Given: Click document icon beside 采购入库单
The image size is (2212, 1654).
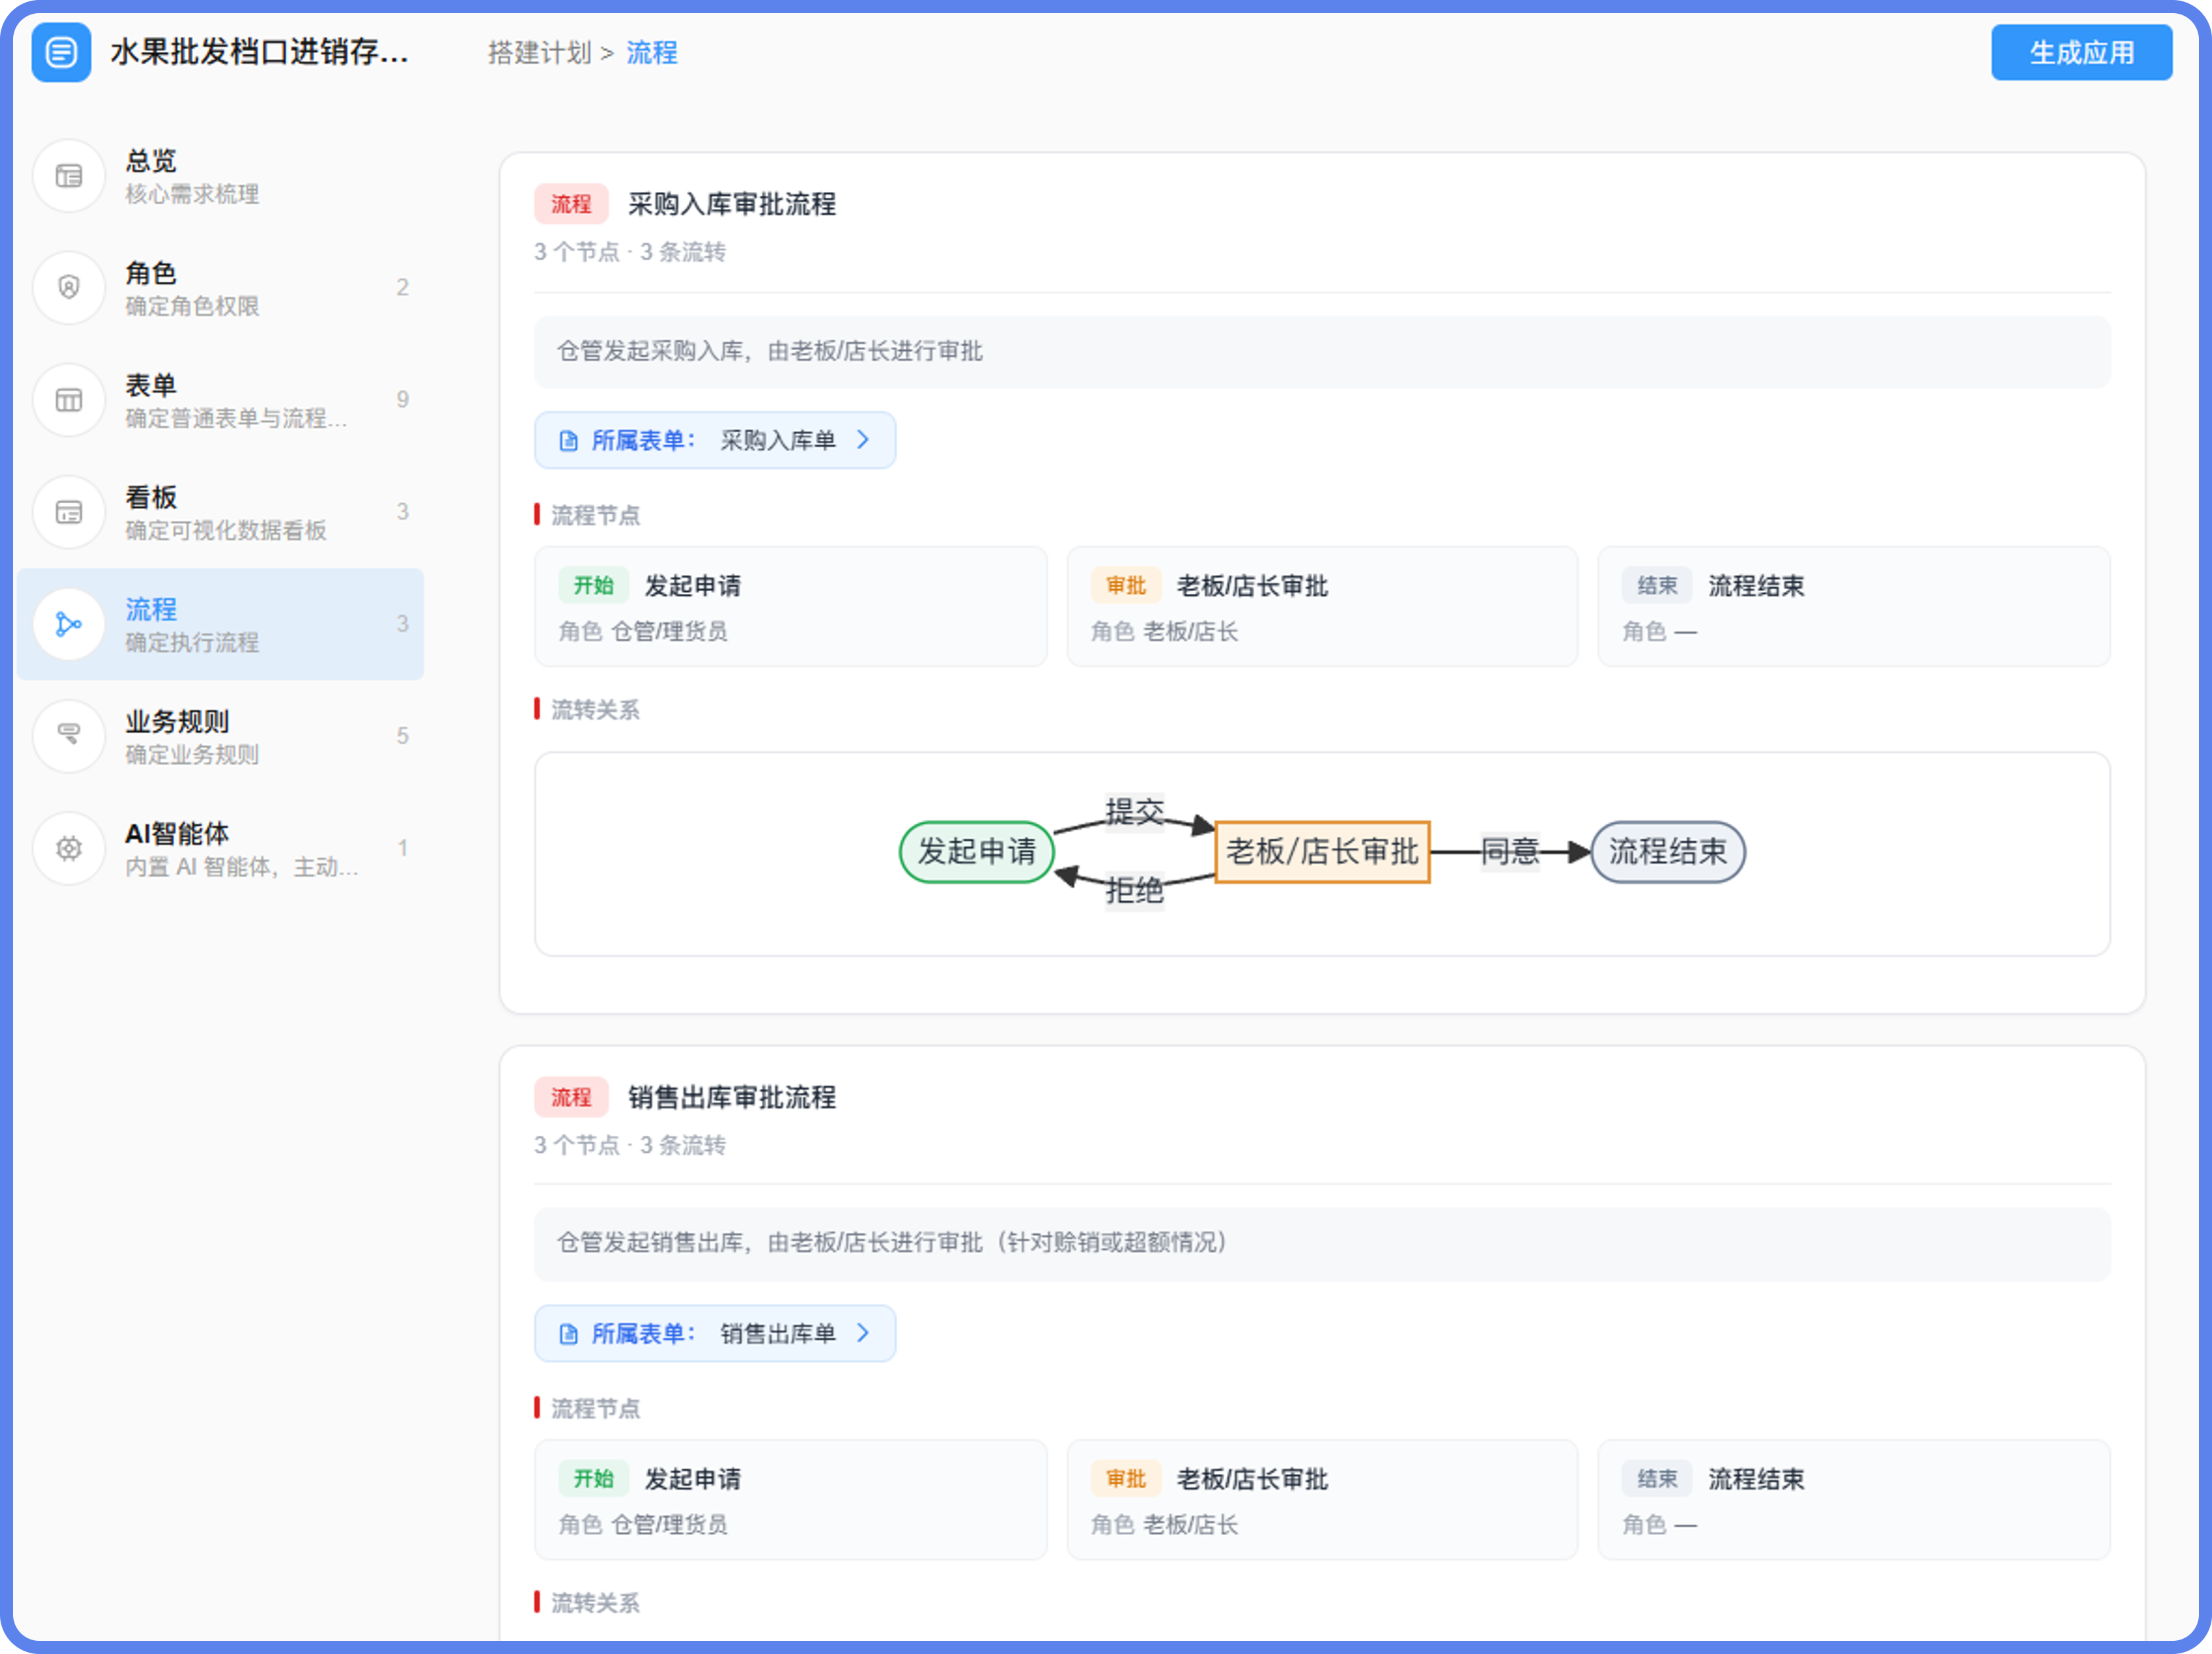Looking at the screenshot, I should click(x=568, y=440).
